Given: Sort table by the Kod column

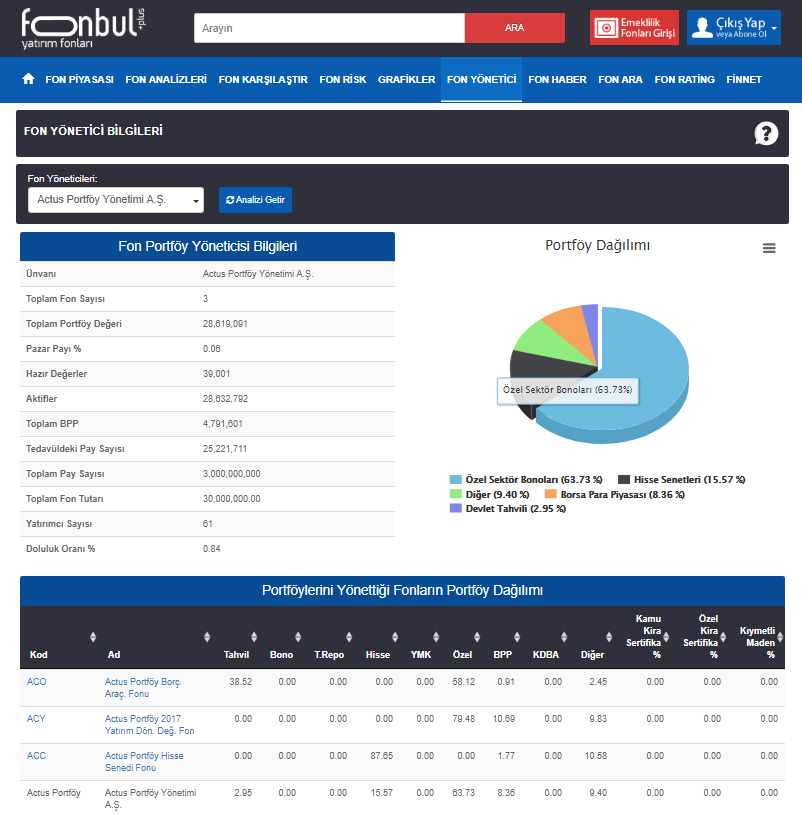Looking at the screenshot, I should click(93, 637).
